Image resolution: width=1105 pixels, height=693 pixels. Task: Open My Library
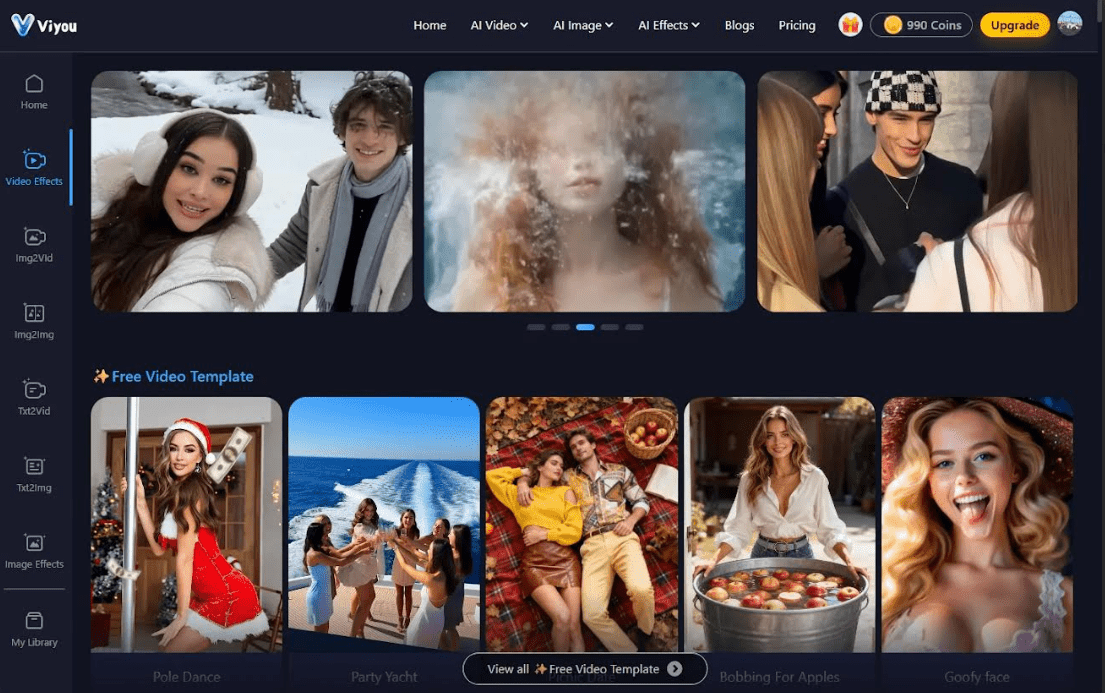34,628
